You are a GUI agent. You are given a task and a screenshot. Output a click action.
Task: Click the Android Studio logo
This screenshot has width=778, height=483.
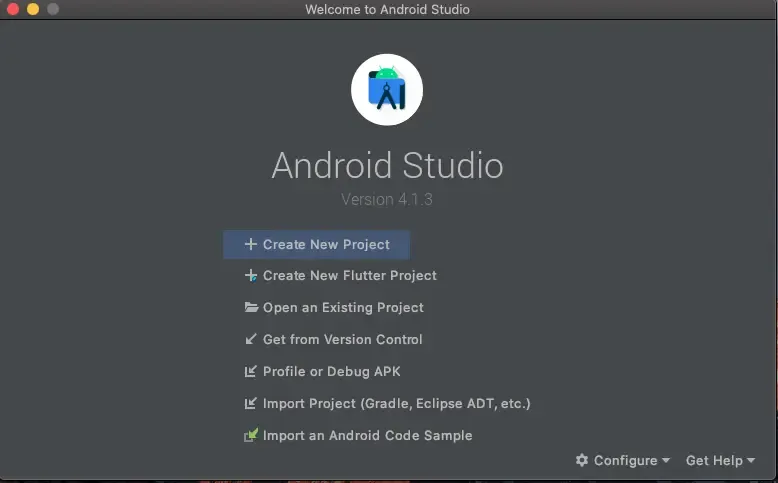click(x=387, y=90)
